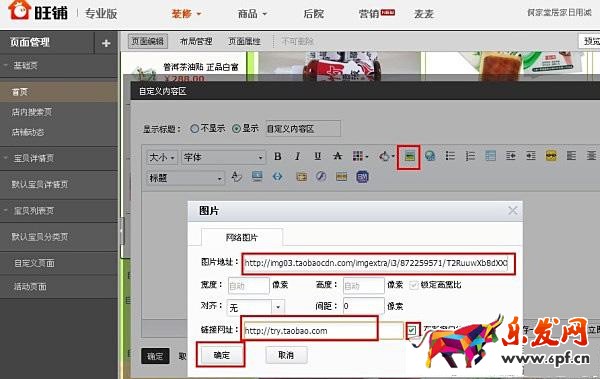Click the 预览 button

click(x=589, y=41)
